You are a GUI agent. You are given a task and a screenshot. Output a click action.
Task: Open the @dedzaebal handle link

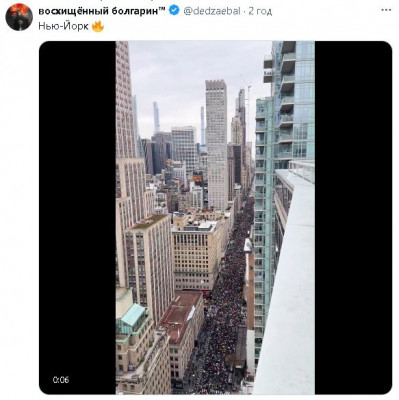click(x=212, y=11)
